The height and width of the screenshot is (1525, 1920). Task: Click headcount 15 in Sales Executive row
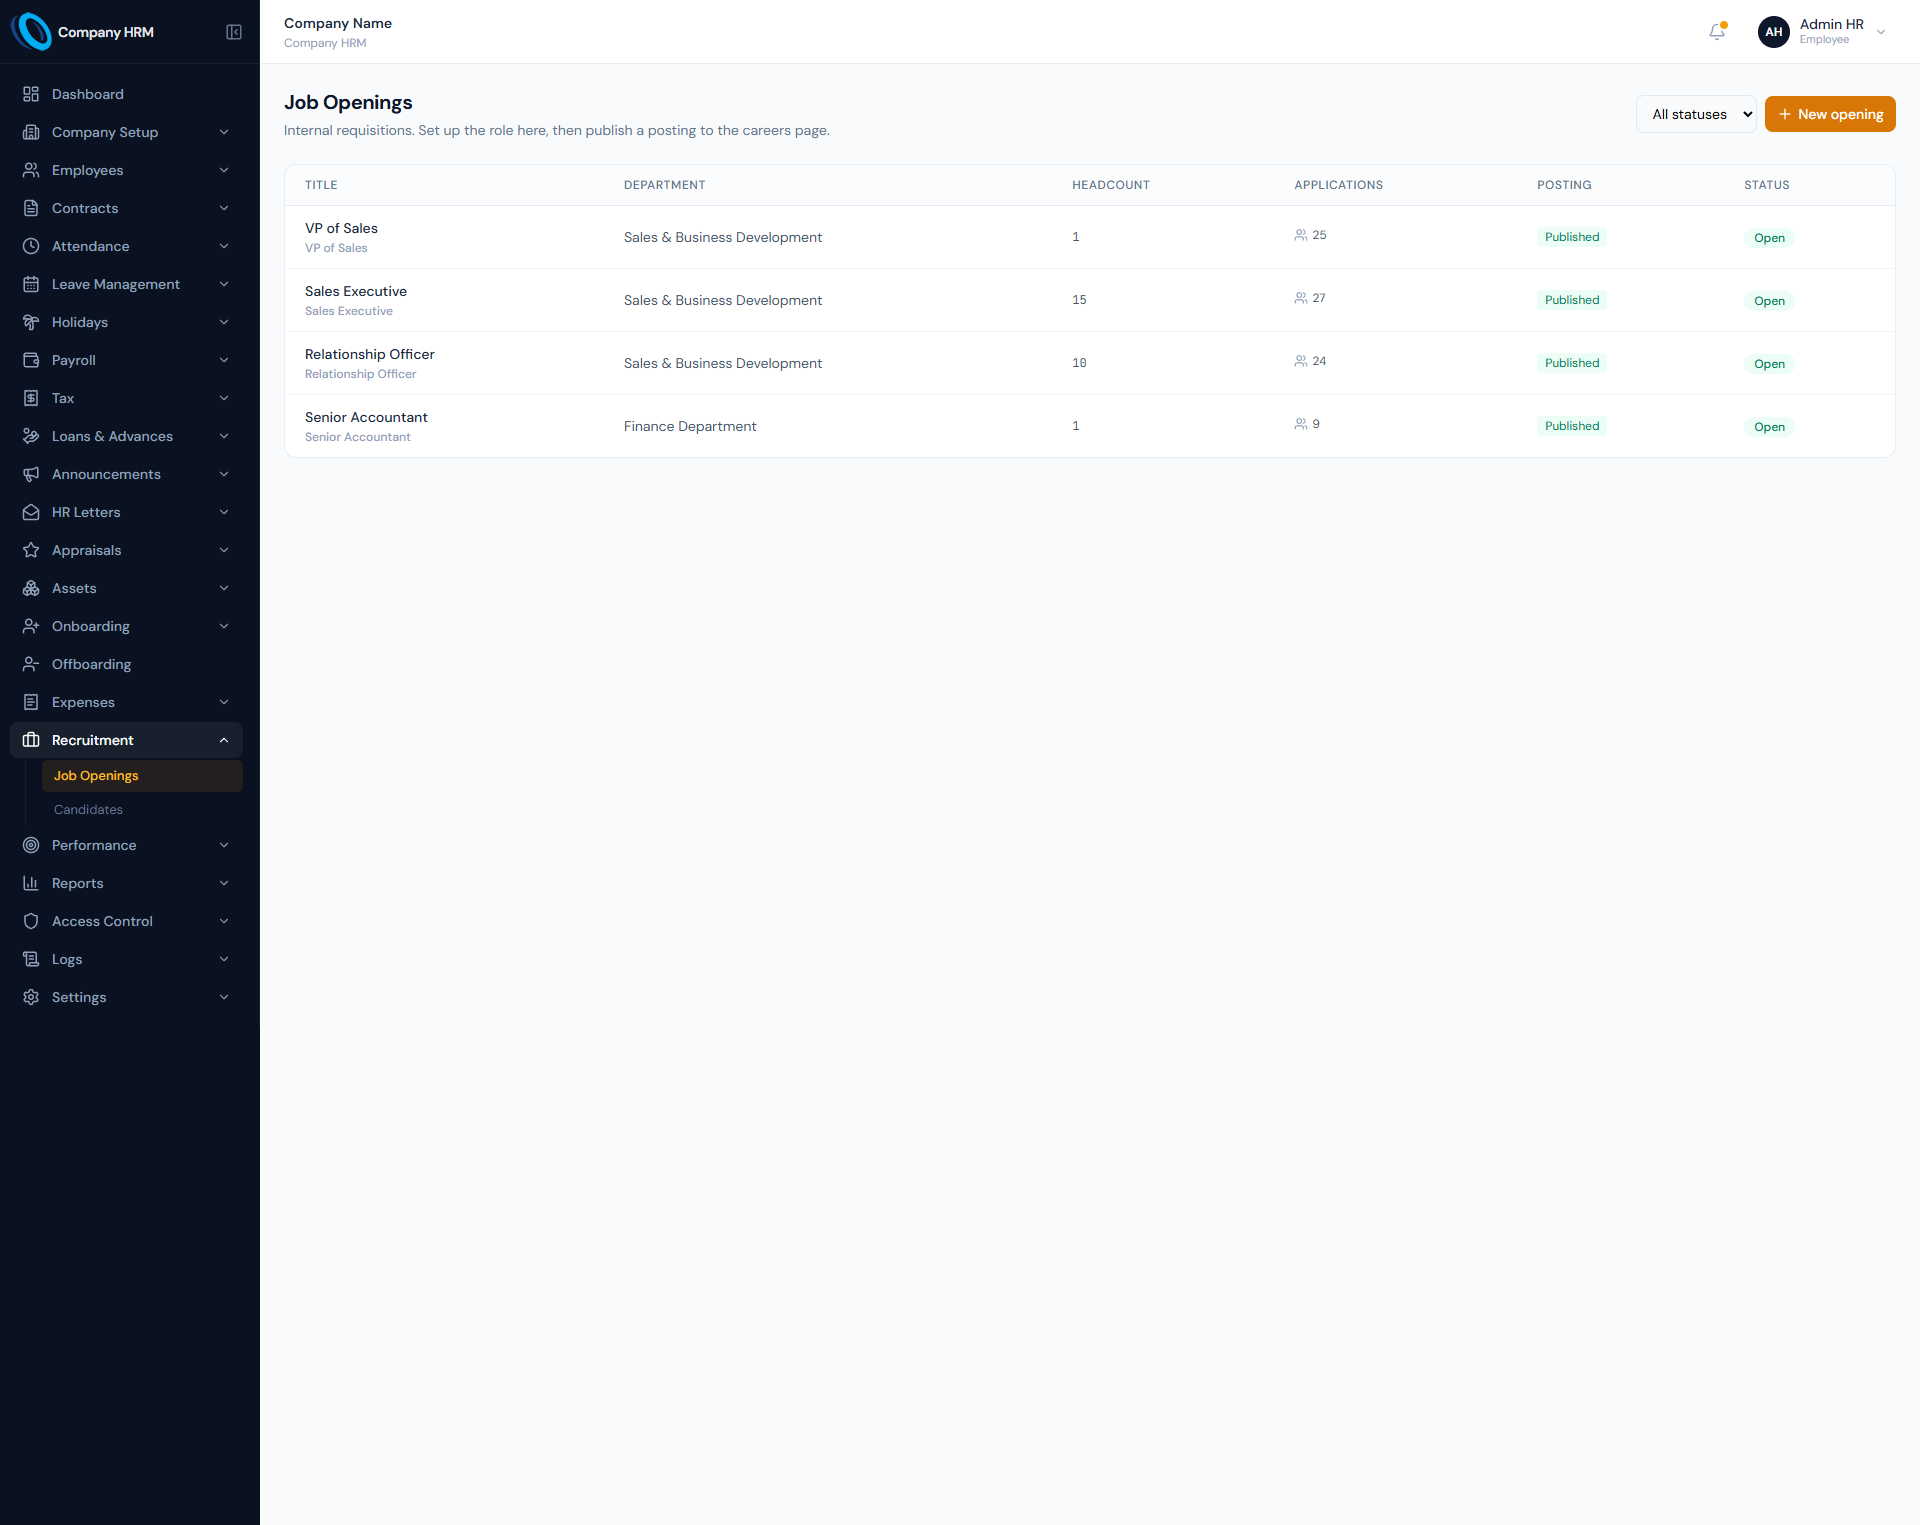click(1079, 300)
